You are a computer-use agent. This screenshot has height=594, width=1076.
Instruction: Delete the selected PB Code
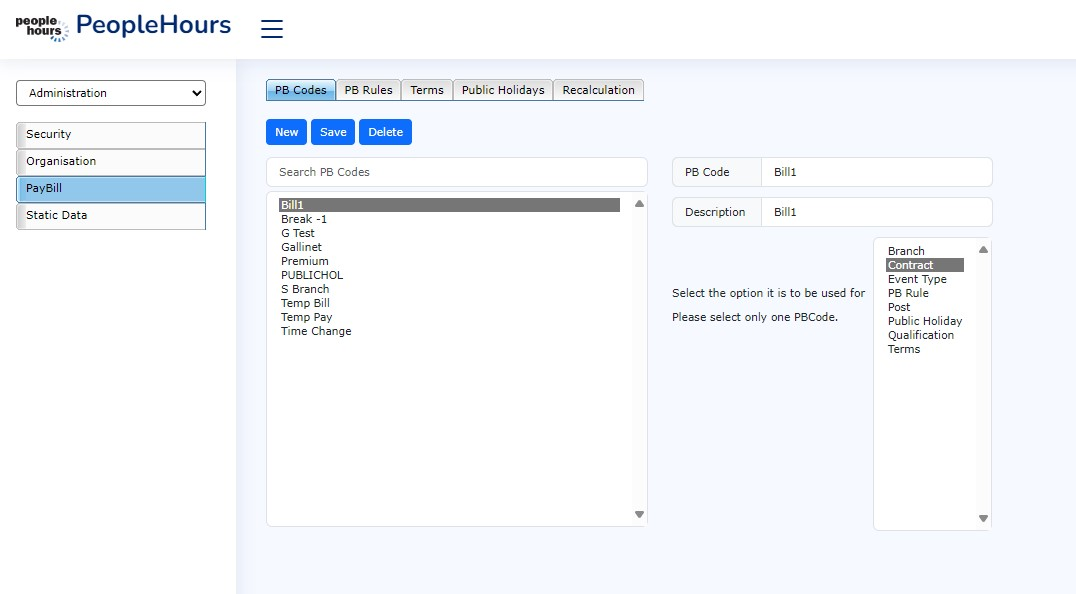coord(385,132)
